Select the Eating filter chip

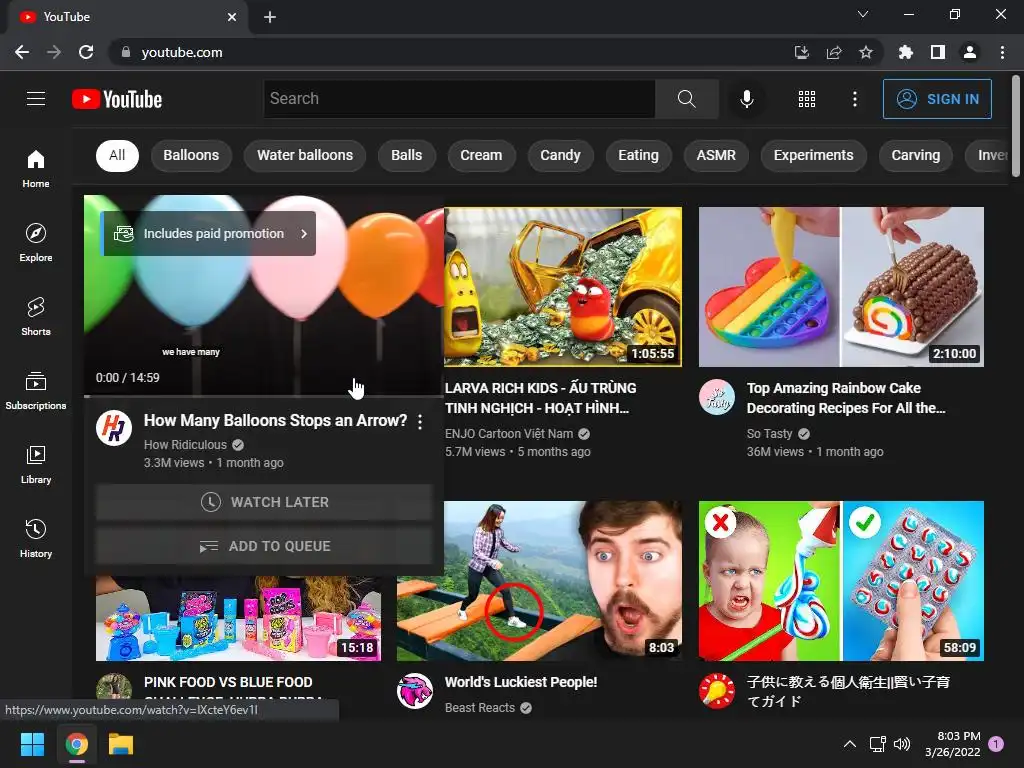point(638,155)
